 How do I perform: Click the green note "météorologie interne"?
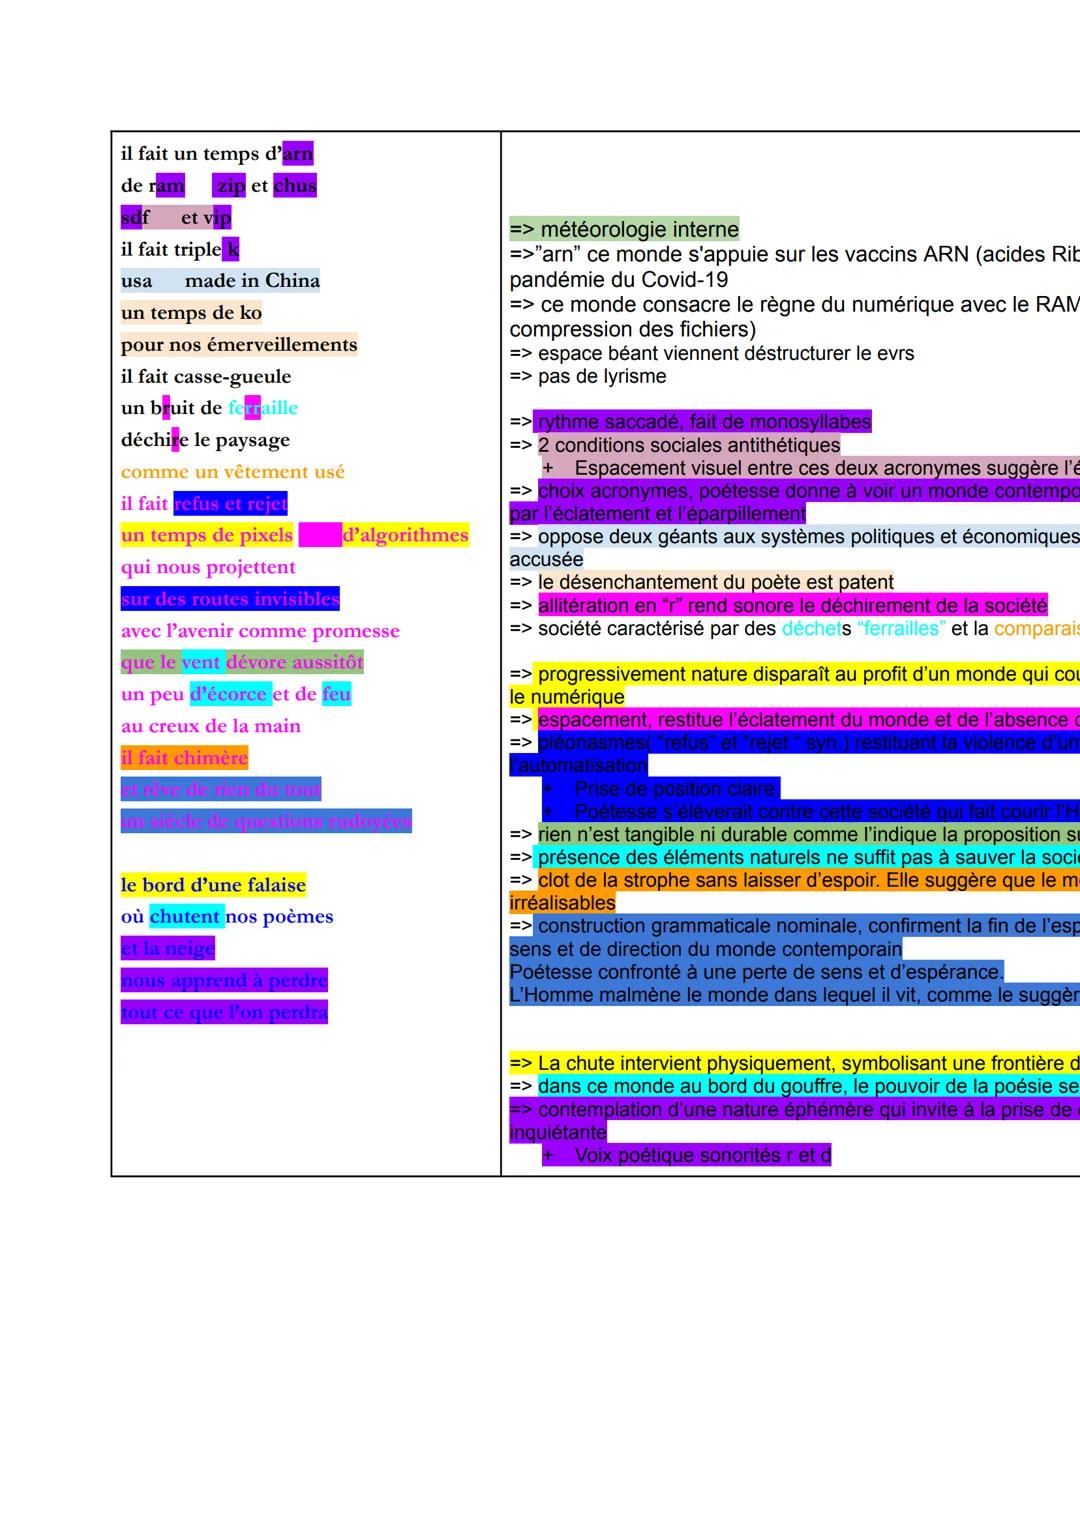click(x=638, y=229)
